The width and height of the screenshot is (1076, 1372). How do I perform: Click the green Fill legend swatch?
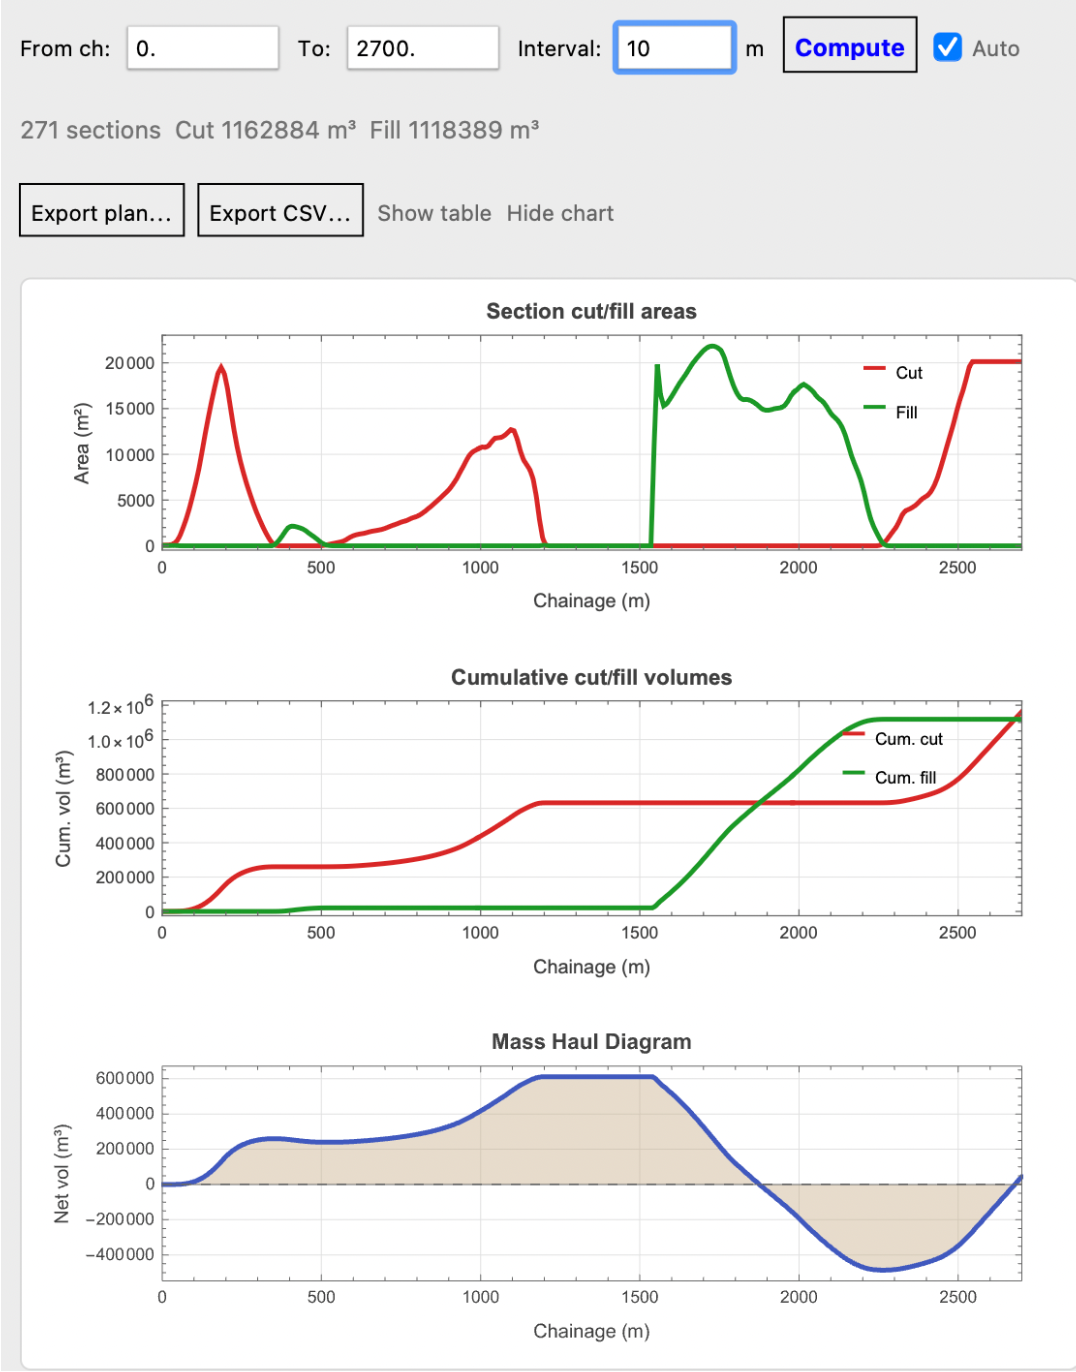coord(875,408)
